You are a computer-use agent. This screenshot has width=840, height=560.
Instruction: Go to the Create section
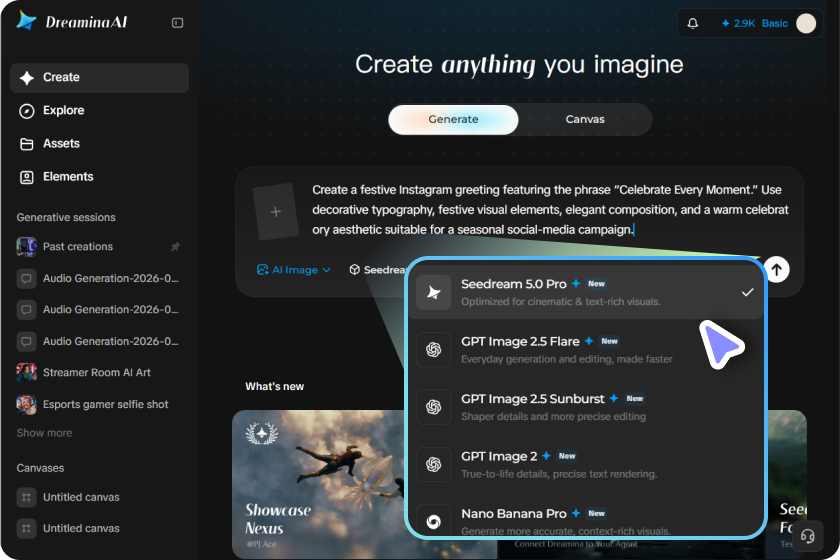[x=99, y=78]
